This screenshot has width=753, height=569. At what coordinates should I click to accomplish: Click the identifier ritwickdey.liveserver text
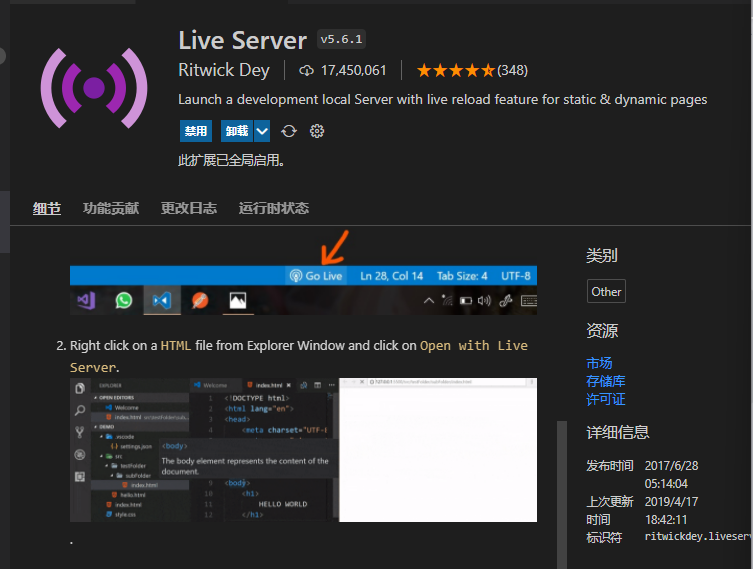point(699,536)
